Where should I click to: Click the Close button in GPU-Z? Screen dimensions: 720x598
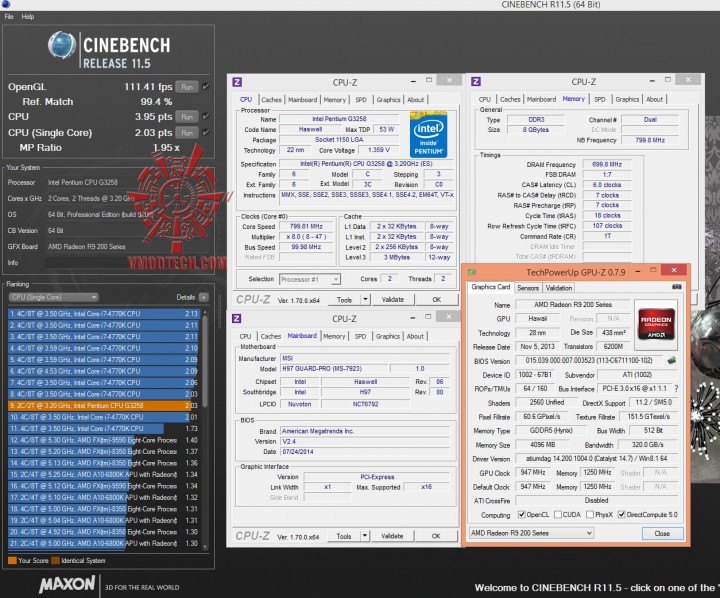point(662,534)
